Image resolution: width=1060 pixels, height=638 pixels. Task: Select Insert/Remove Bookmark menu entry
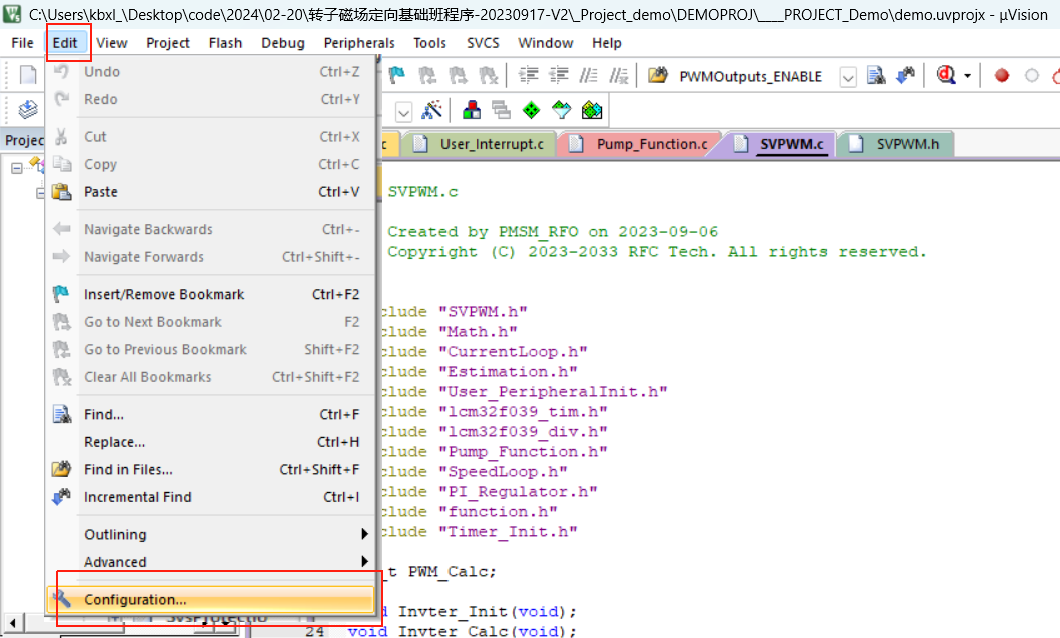point(211,295)
